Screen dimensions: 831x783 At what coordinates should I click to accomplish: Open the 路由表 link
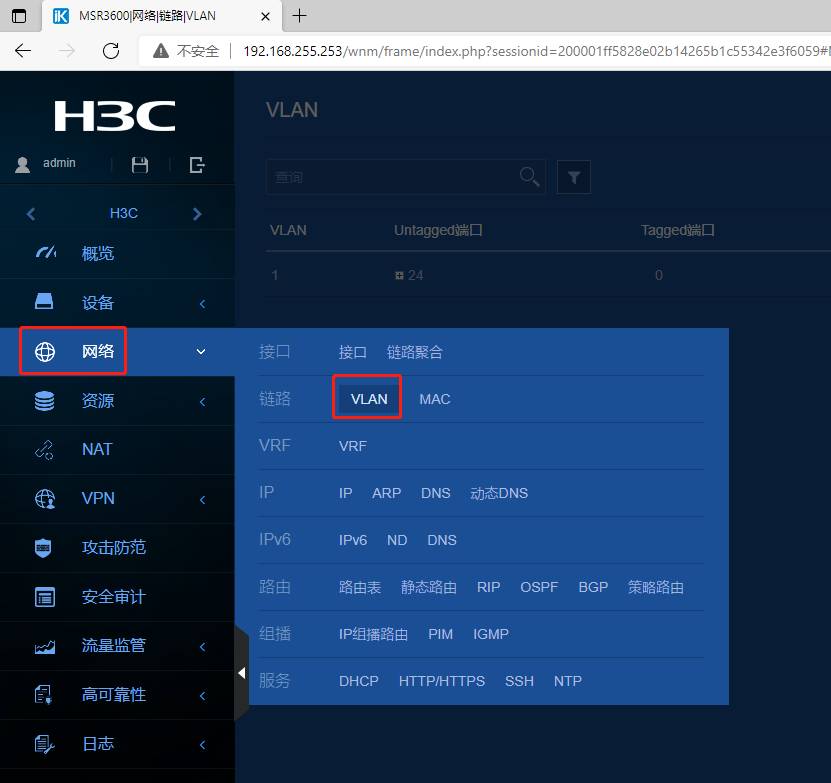click(x=360, y=587)
